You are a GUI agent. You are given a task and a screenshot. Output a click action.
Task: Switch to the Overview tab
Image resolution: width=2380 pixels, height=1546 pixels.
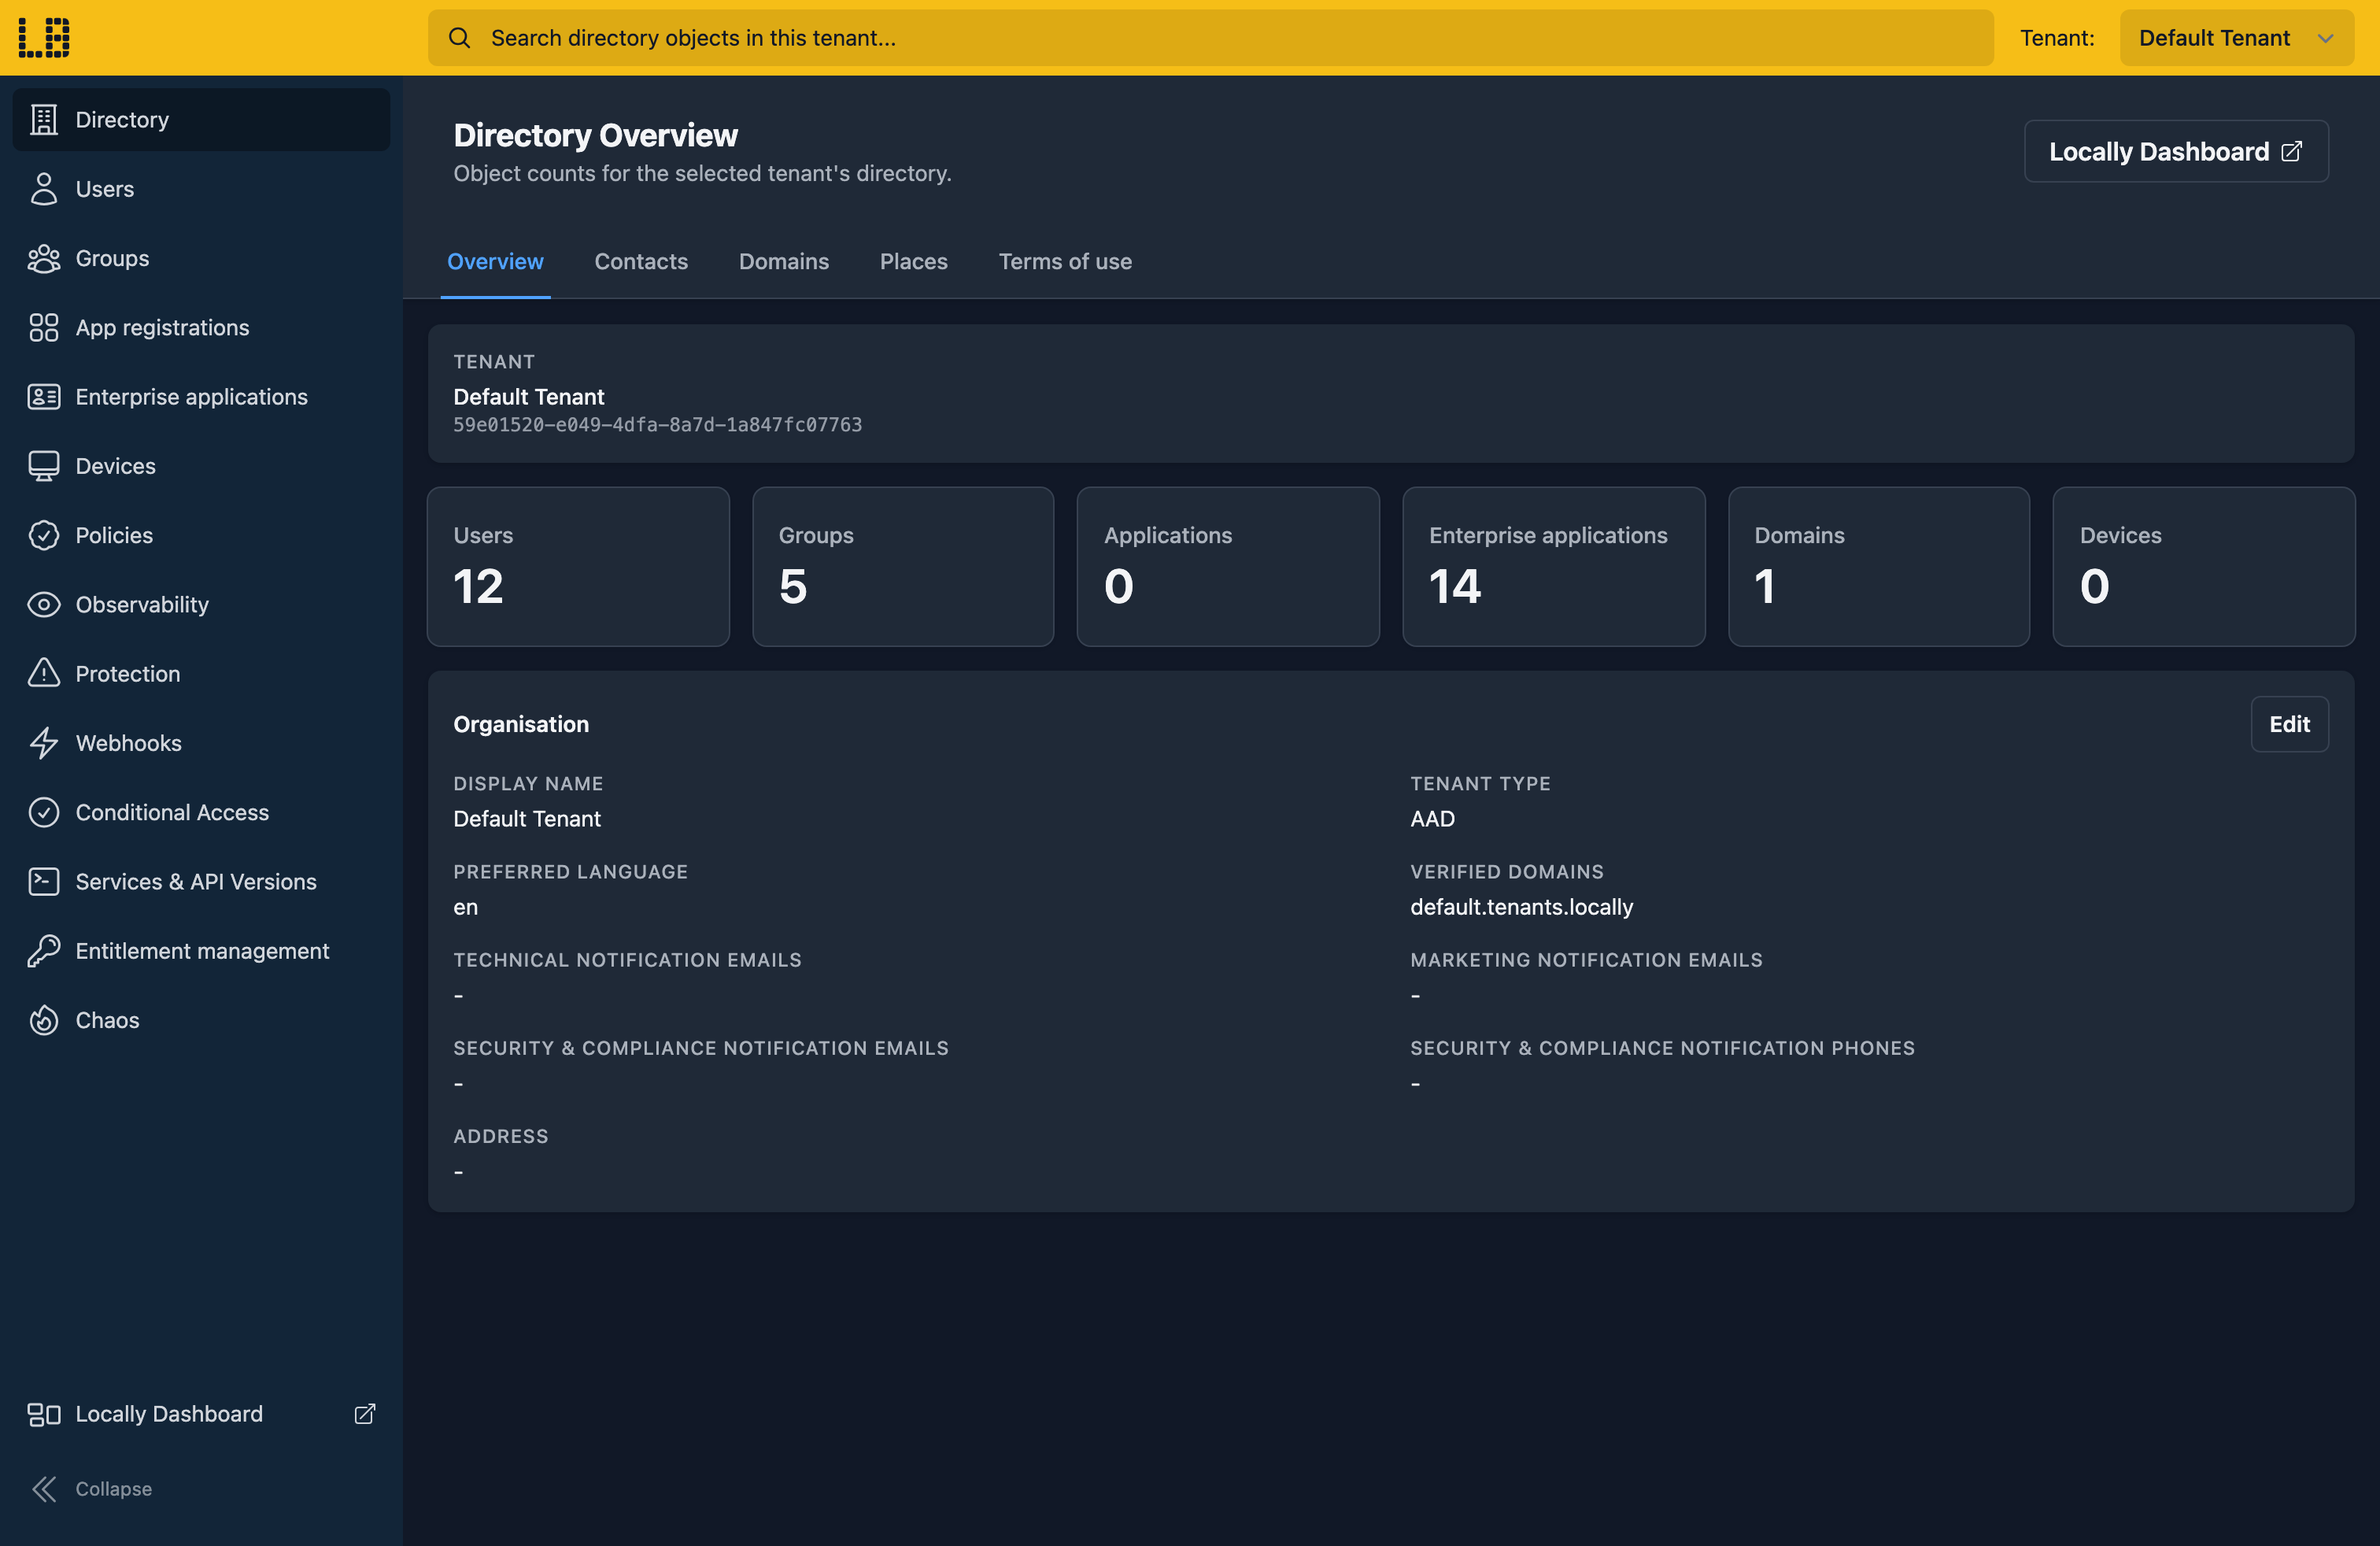495,261
